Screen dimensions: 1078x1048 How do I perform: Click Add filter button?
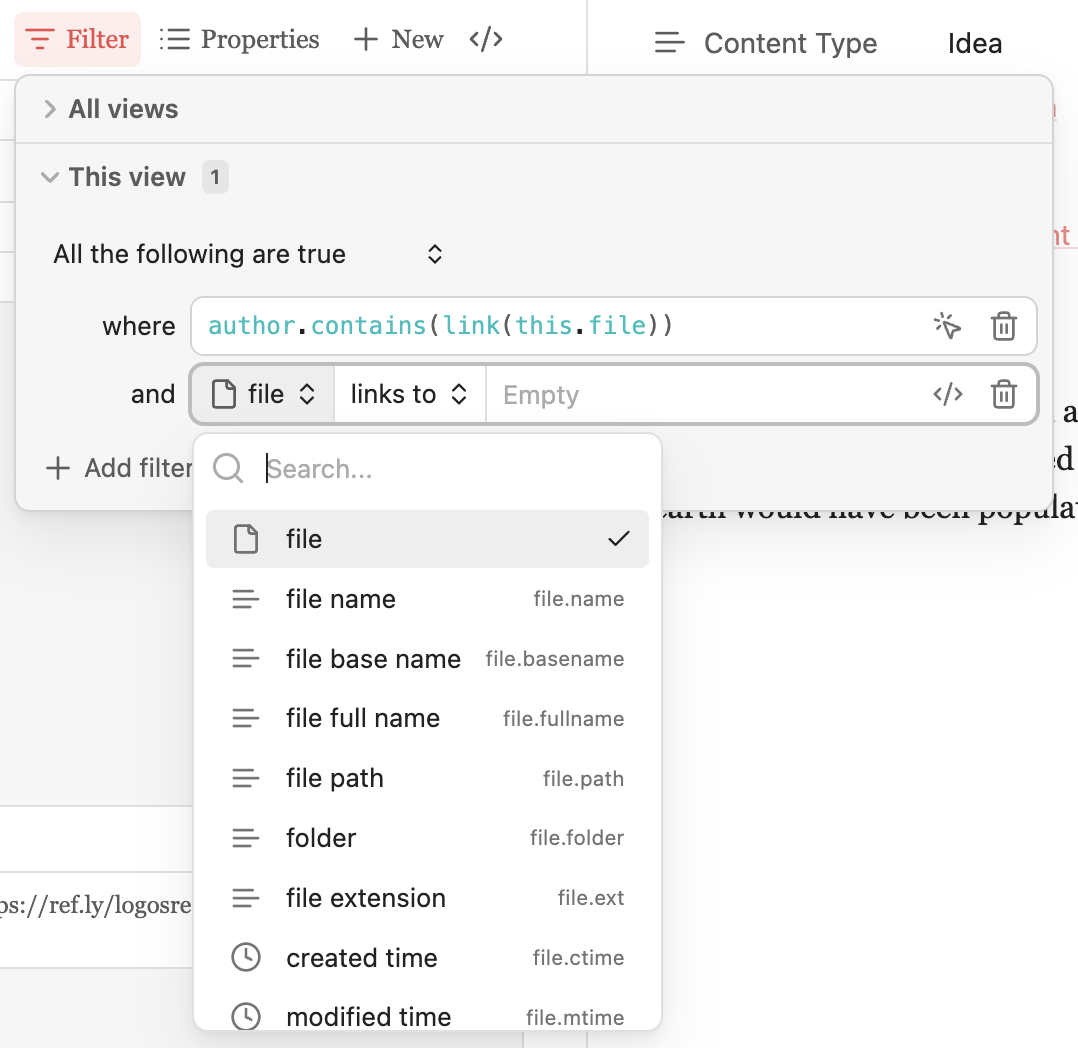pos(118,468)
